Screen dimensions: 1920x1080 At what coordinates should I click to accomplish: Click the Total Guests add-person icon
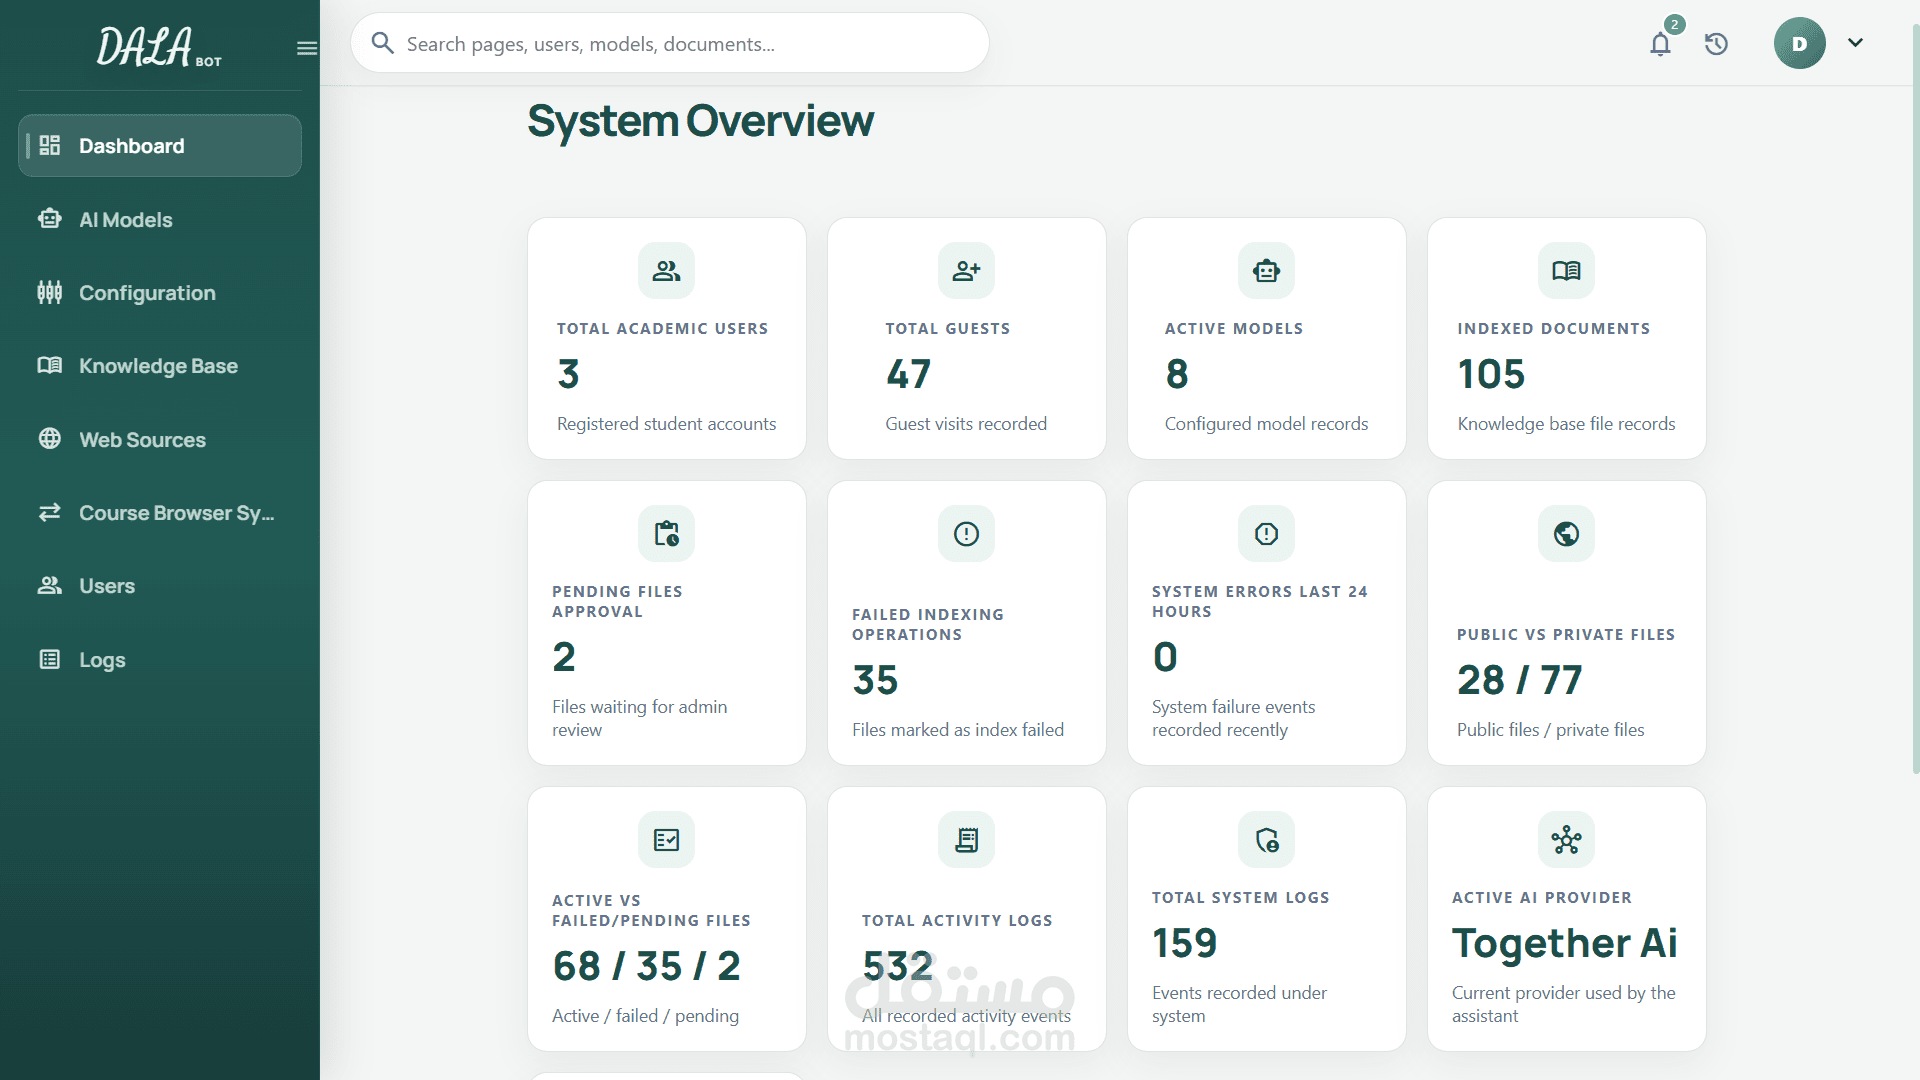pyautogui.click(x=966, y=271)
